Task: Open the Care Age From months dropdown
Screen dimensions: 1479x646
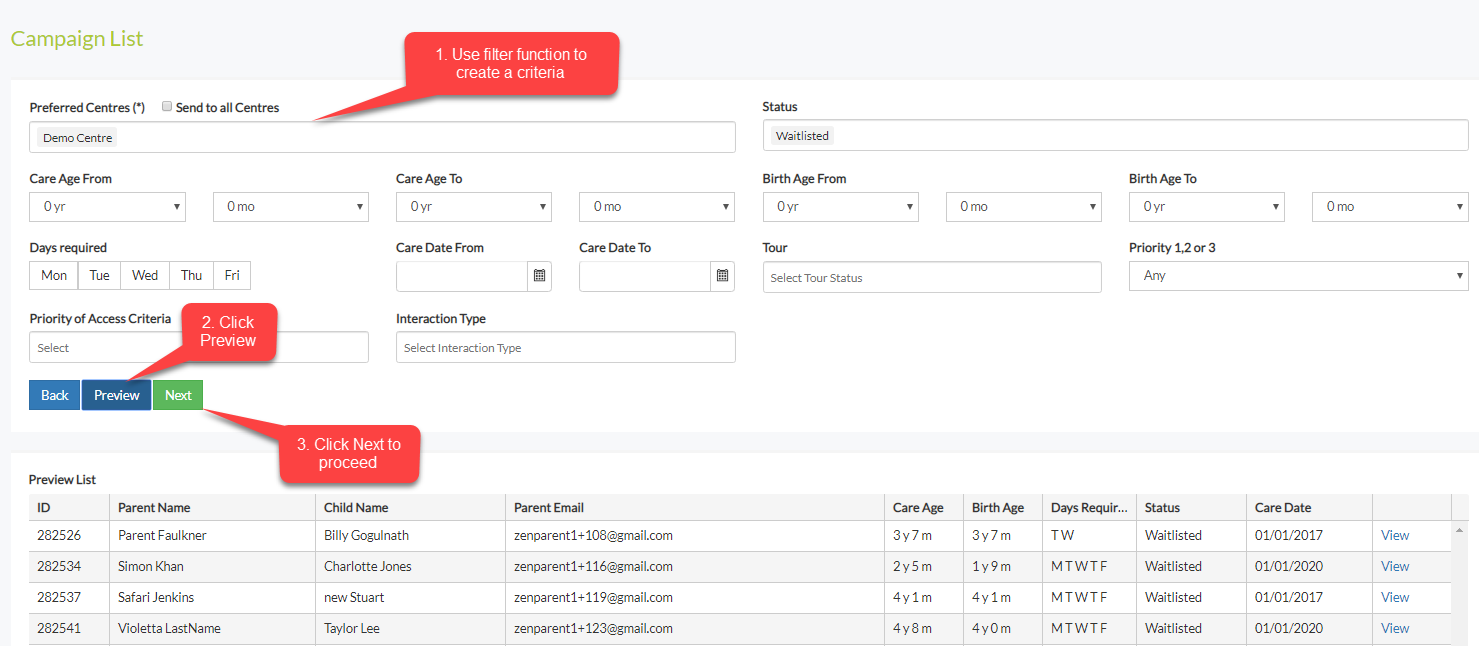Action: 291,207
